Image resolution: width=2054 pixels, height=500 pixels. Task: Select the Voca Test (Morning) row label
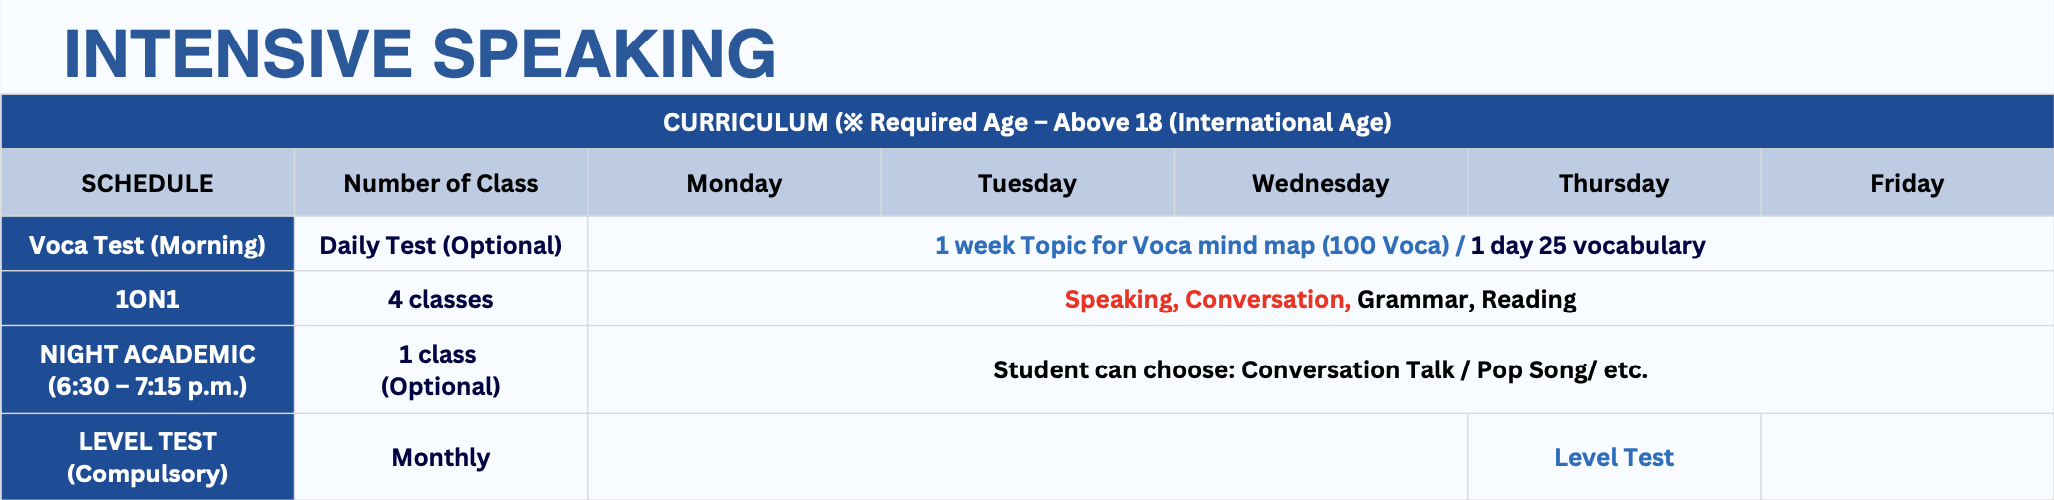coord(147,245)
